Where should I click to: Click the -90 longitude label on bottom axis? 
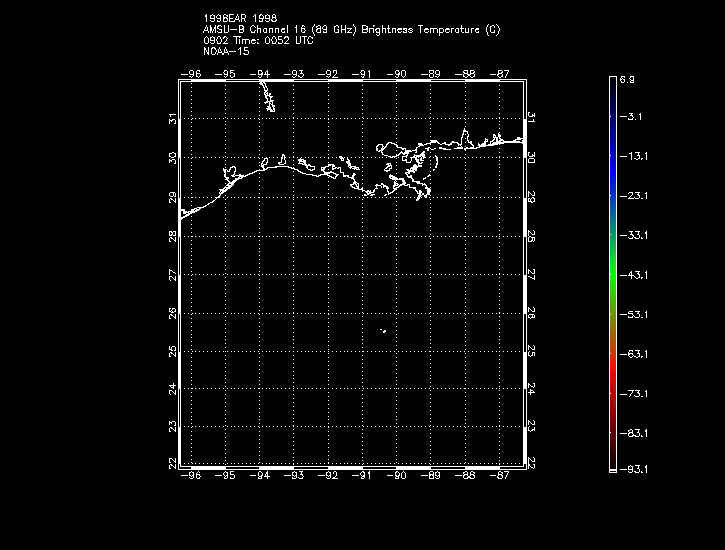[x=398, y=476]
